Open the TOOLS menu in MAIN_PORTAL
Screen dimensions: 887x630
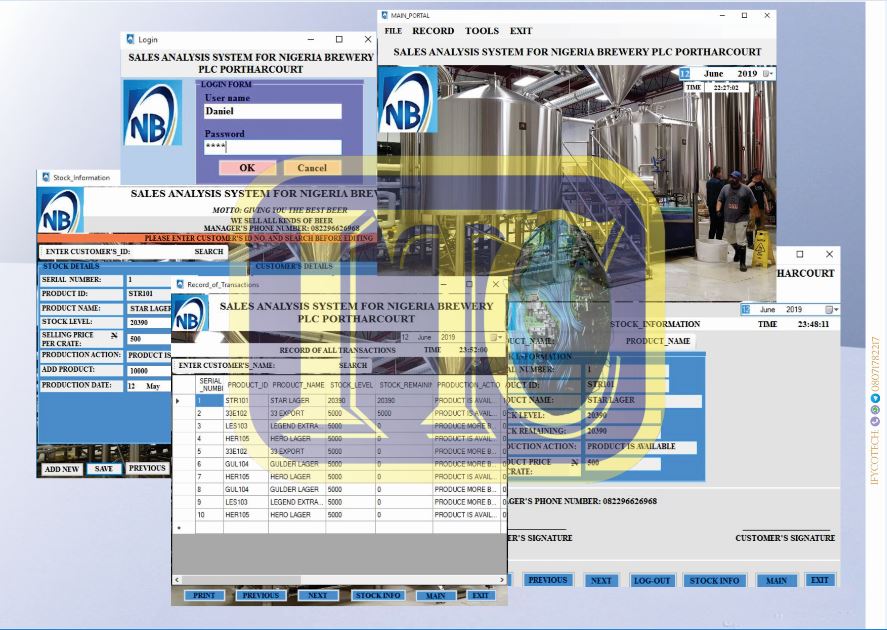pyautogui.click(x=482, y=31)
